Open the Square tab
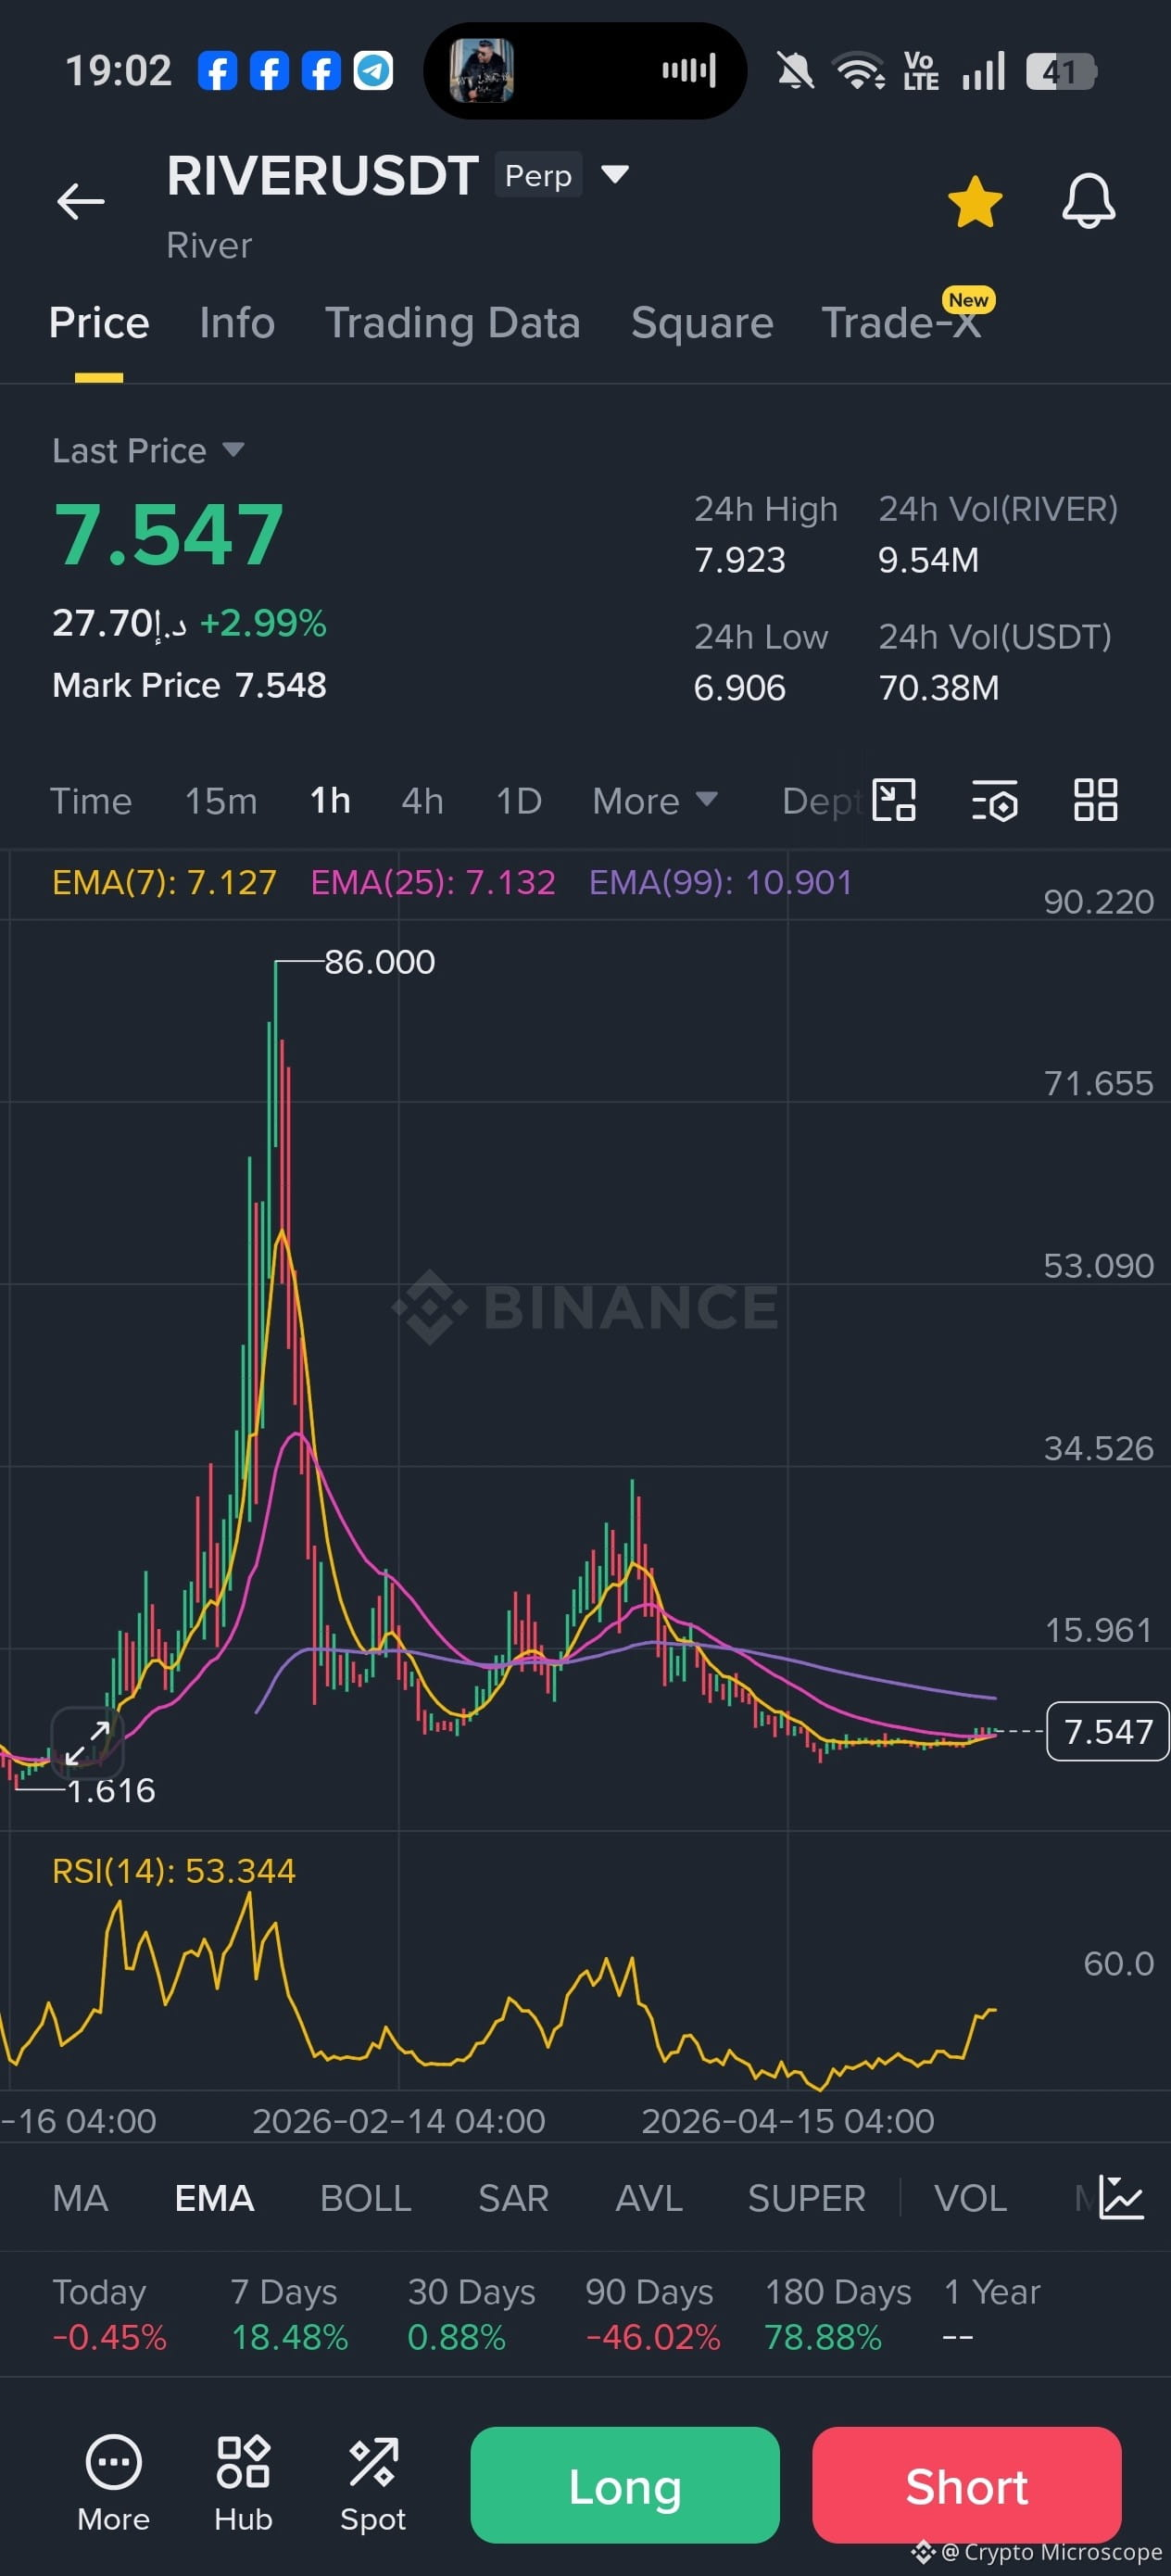Screen dimensions: 1171x2576 point(702,323)
